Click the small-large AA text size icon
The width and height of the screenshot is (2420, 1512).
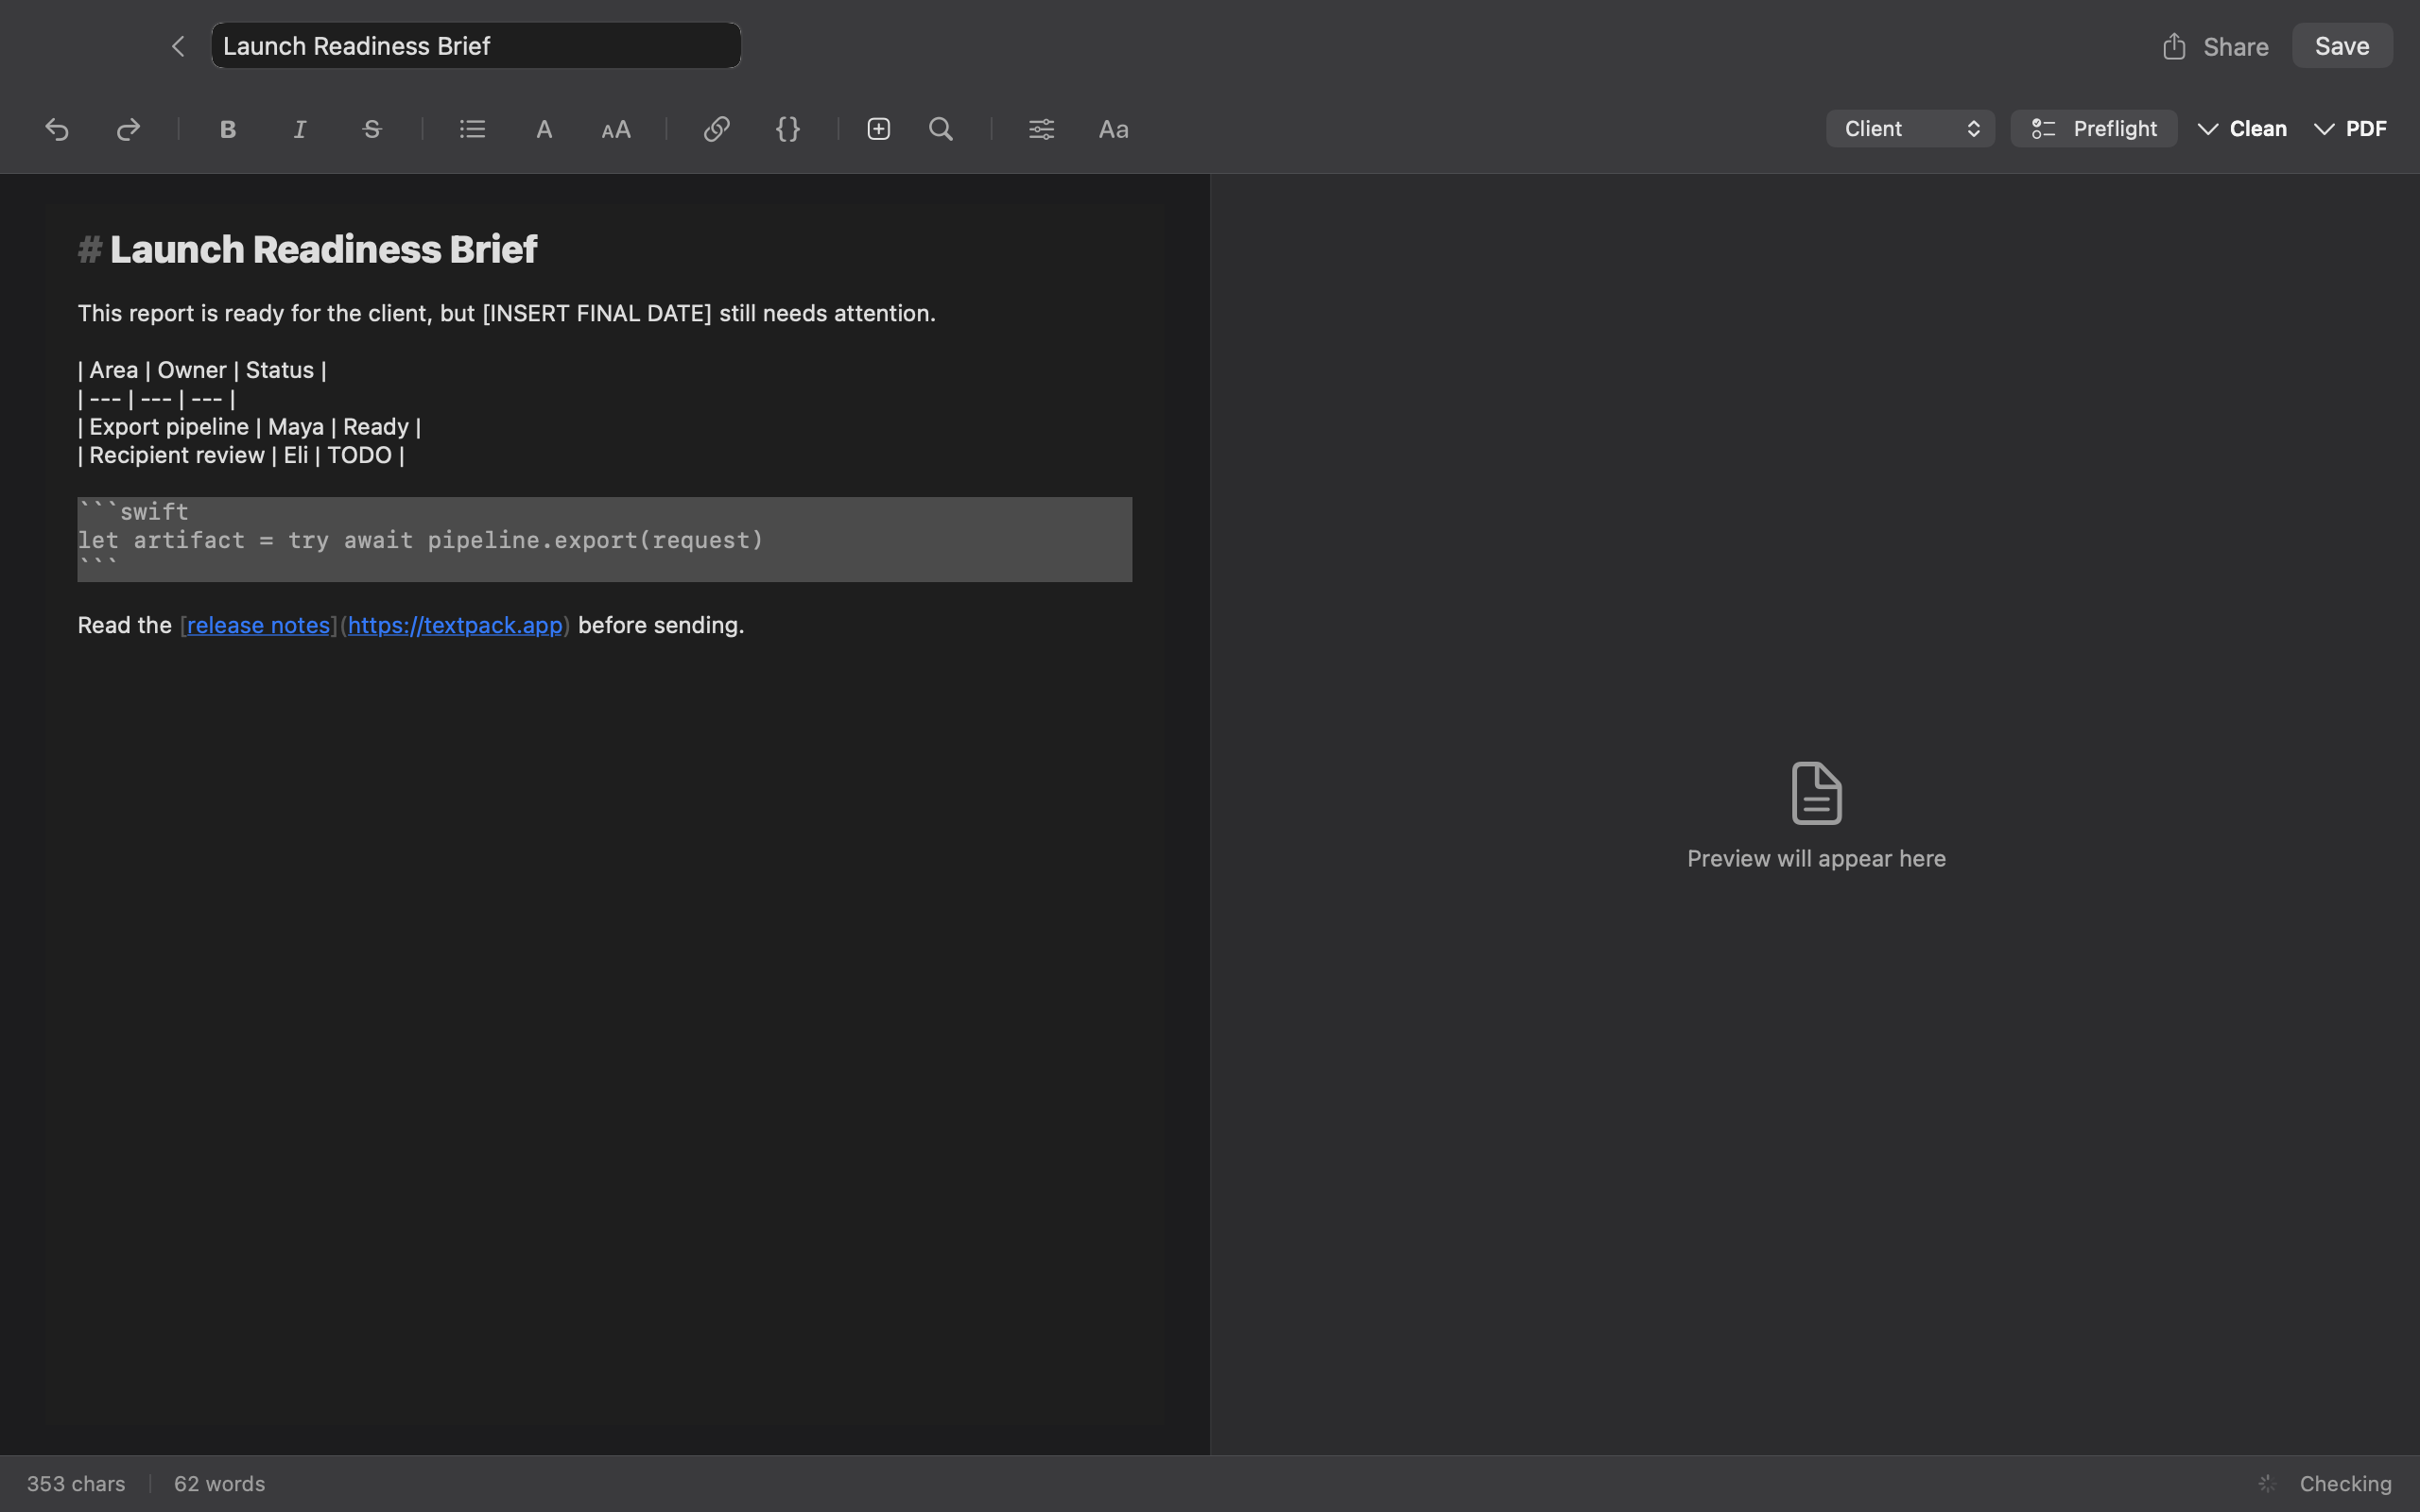click(616, 129)
